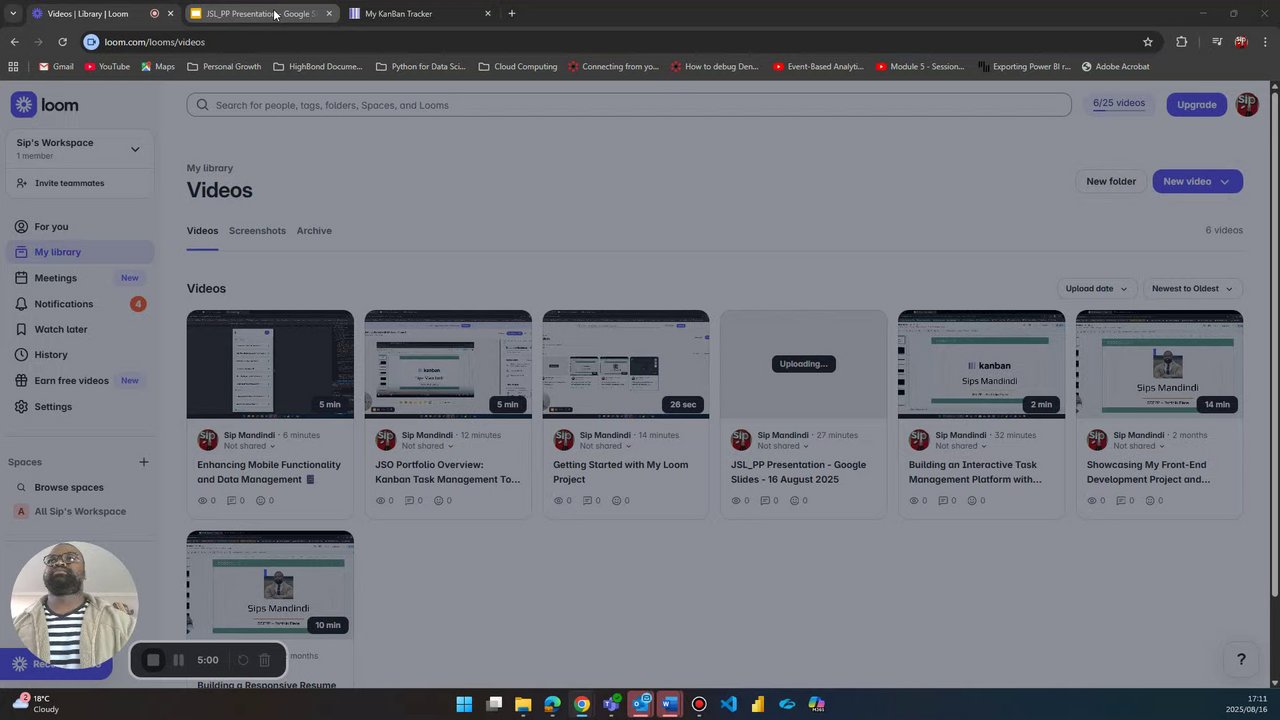The image size is (1280, 720).
Task: Click comments icon on Building an Interactive video
Action: coord(944,500)
